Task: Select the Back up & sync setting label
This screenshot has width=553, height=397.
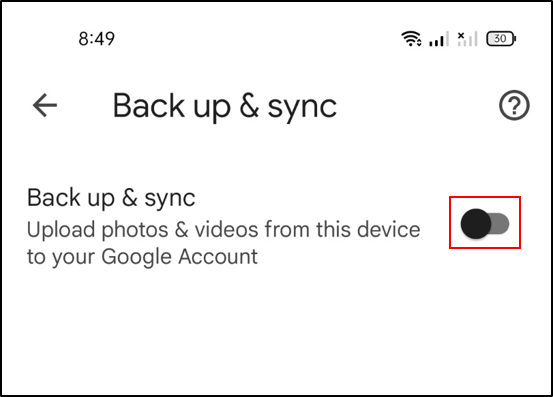Action: click(111, 198)
